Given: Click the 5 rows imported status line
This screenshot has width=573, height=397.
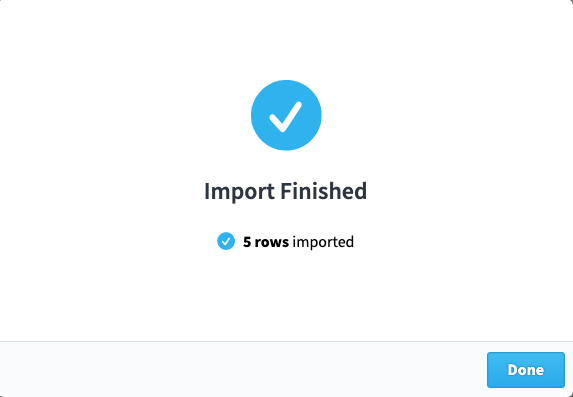Looking at the screenshot, I should [285, 242].
